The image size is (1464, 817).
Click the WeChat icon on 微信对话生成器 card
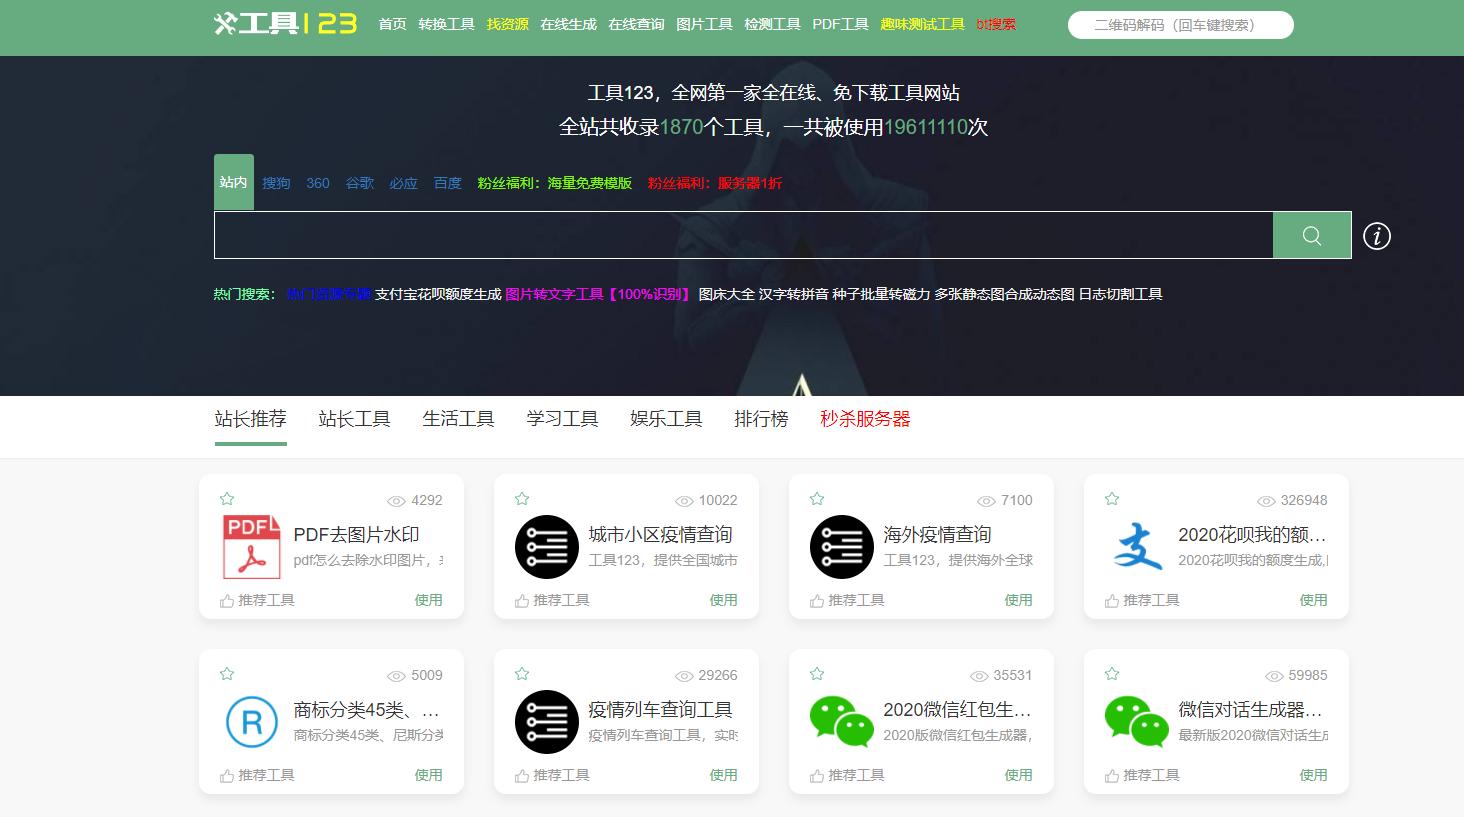(x=1137, y=722)
